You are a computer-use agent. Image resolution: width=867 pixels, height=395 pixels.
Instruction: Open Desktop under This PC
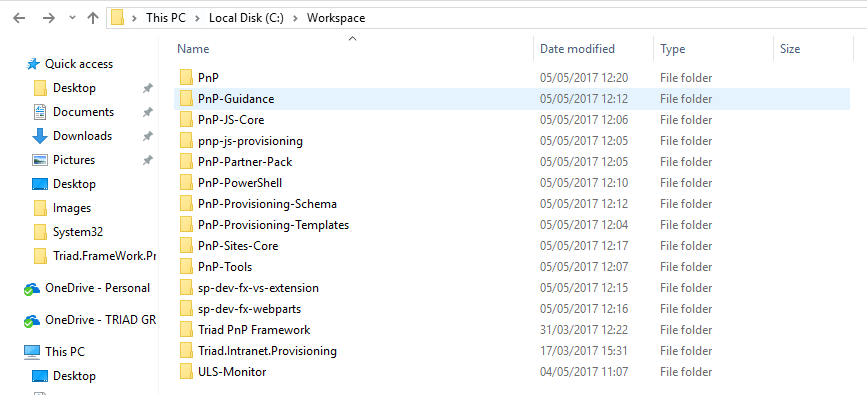click(74, 376)
